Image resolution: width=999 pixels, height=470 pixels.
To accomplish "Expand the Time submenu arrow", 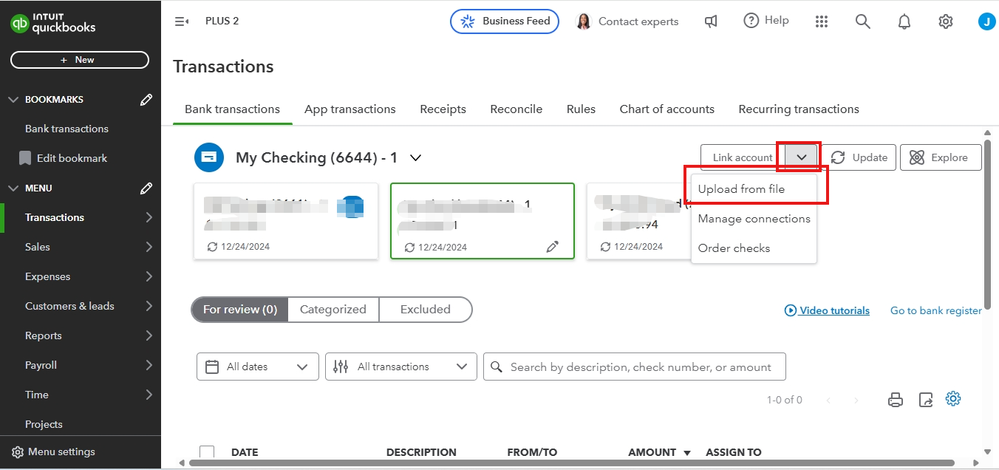I will [x=148, y=395].
